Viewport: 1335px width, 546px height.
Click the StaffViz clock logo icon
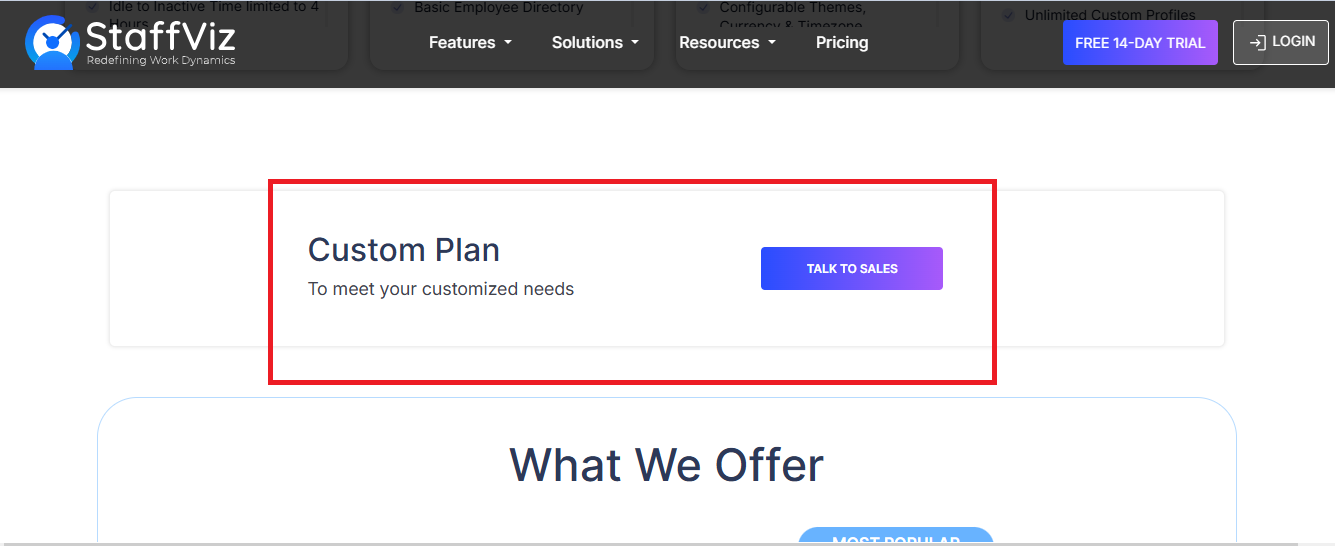point(51,43)
